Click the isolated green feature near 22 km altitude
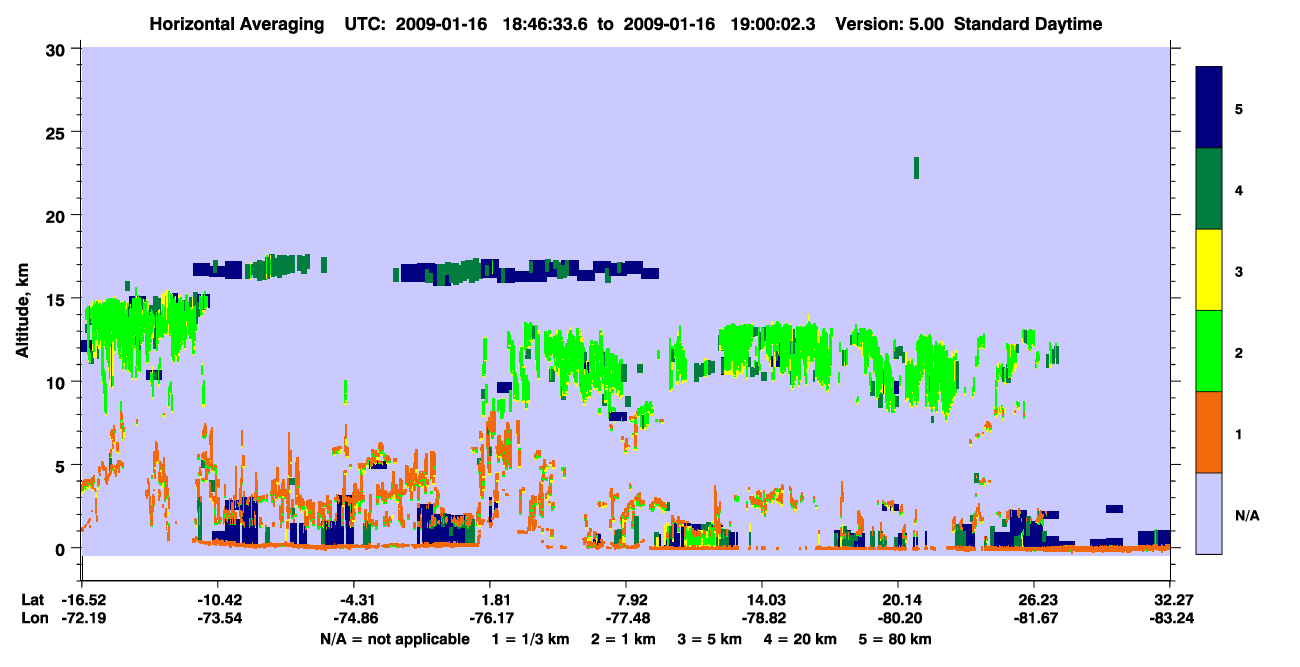1300x667 pixels. click(916, 168)
